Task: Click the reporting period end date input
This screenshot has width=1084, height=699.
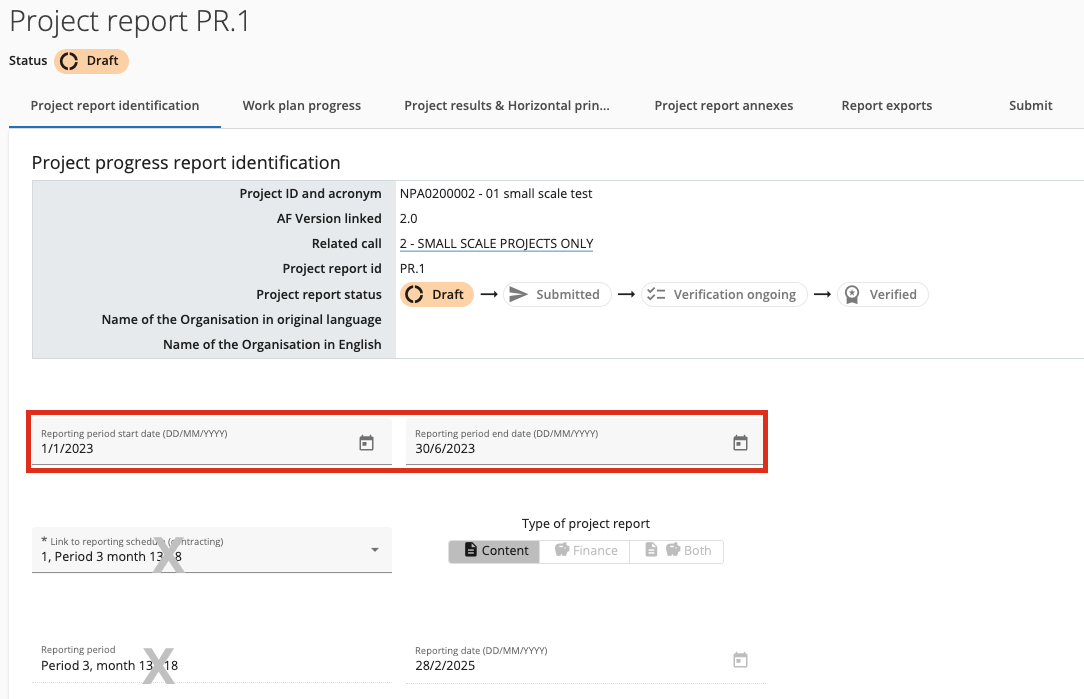Action: 565,449
